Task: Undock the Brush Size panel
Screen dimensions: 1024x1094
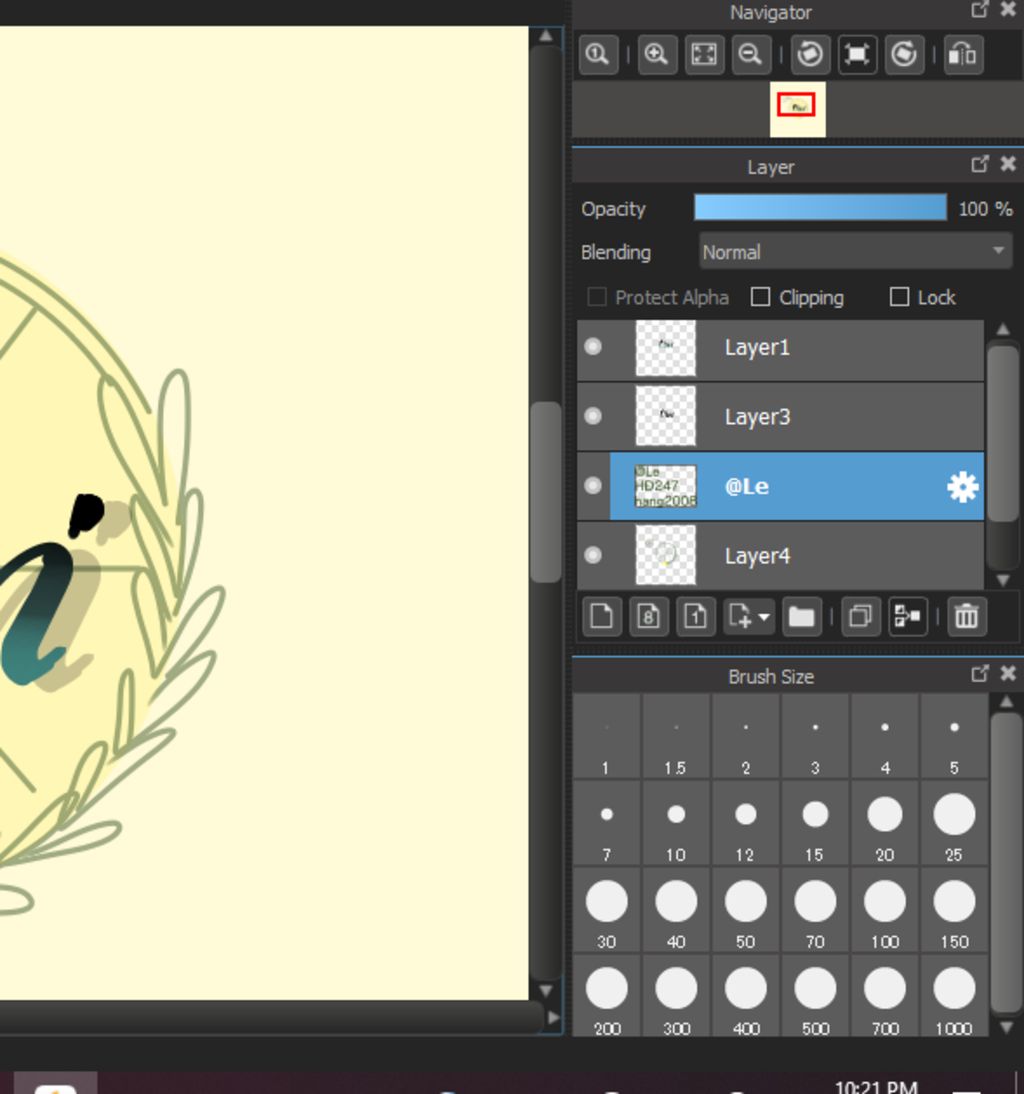Action: click(x=979, y=673)
